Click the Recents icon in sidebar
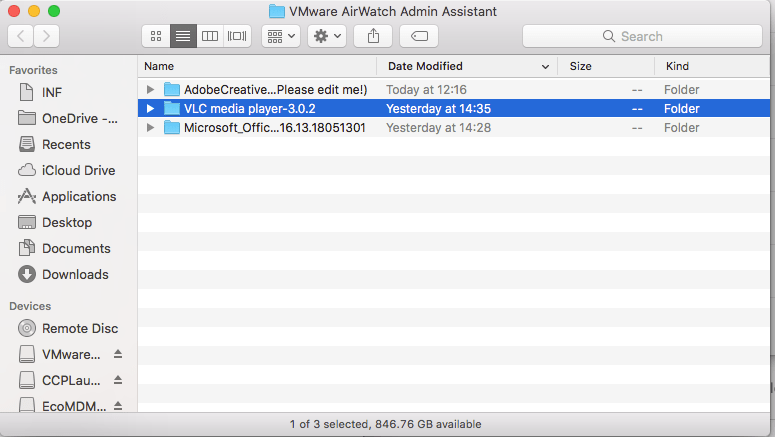The height and width of the screenshot is (437, 775). pyautogui.click(x=27, y=144)
